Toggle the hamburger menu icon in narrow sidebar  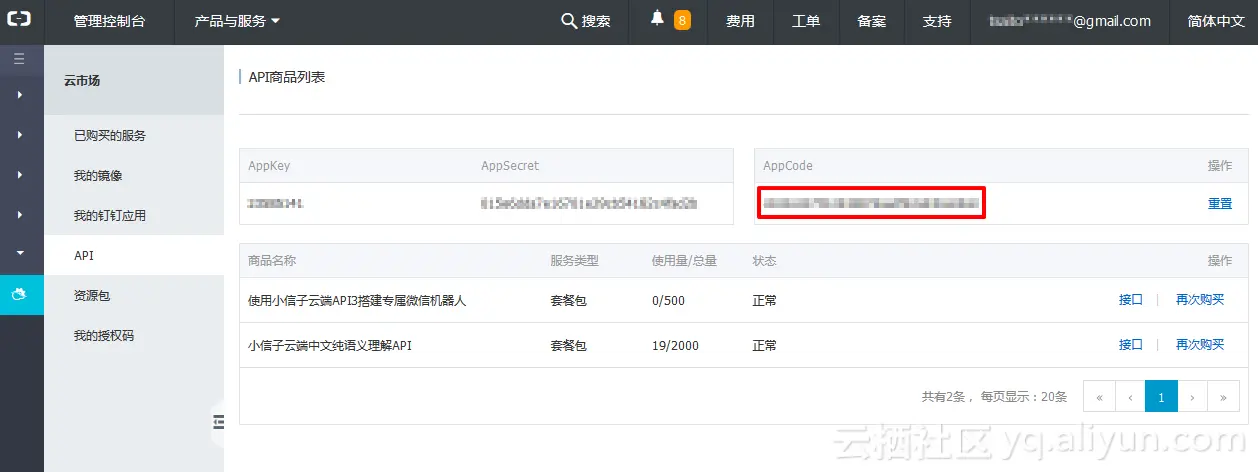pyautogui.click(x=19, y=60)
